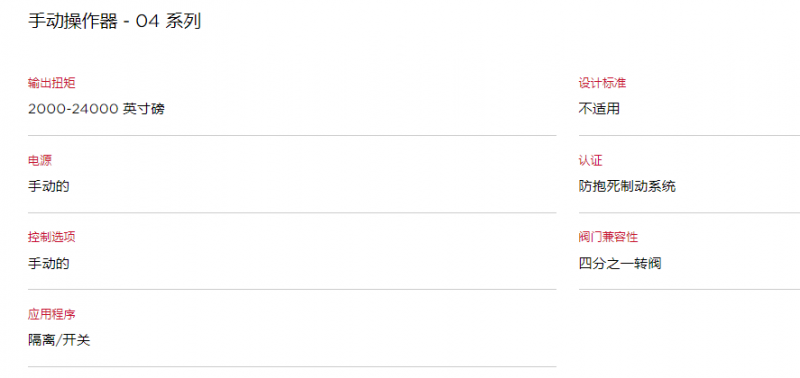Screen dimensions: 800x378
Task: Click the 手动的 value under 电源
Action: 48,187
